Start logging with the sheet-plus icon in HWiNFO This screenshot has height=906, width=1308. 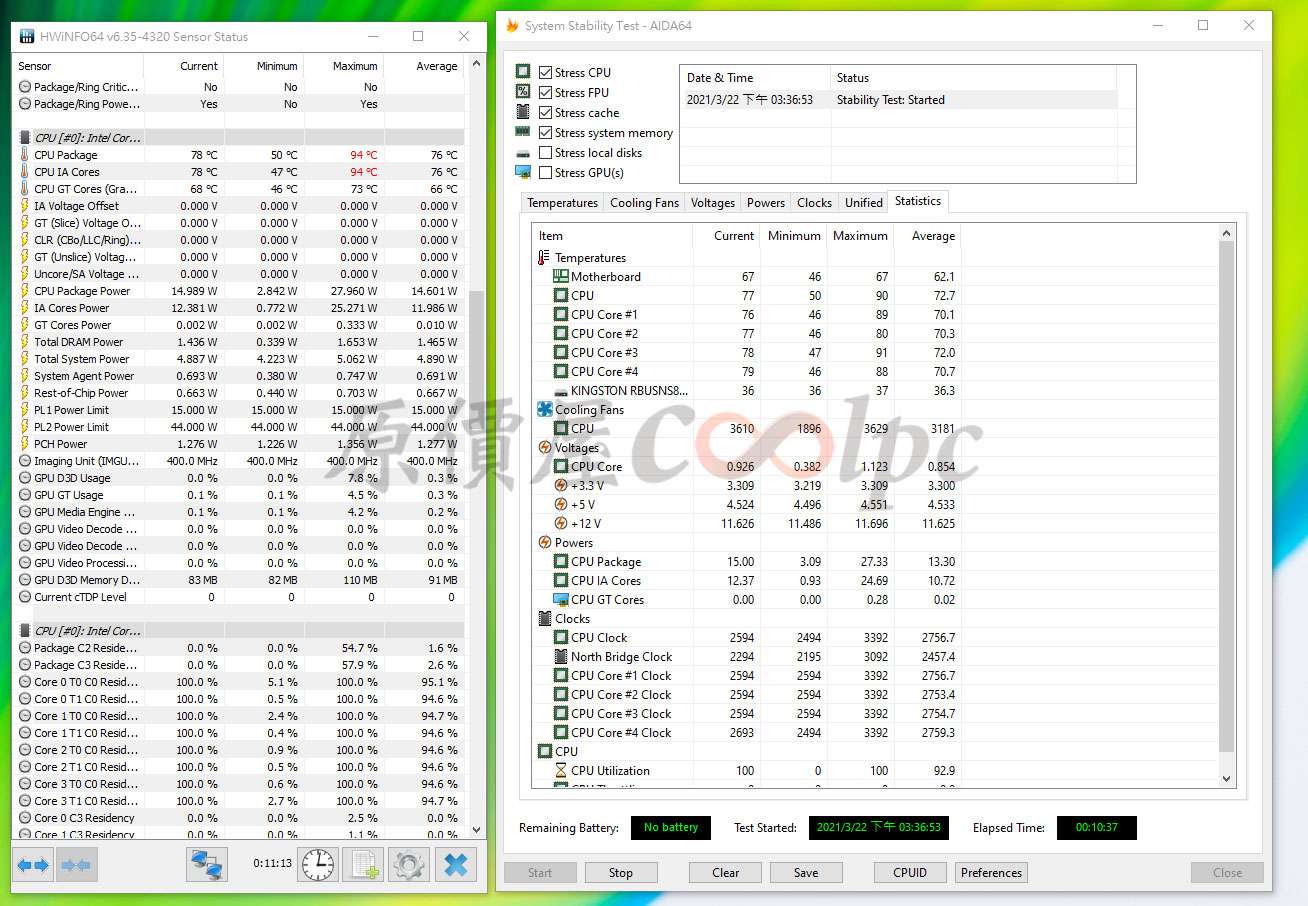pos(362,865)
